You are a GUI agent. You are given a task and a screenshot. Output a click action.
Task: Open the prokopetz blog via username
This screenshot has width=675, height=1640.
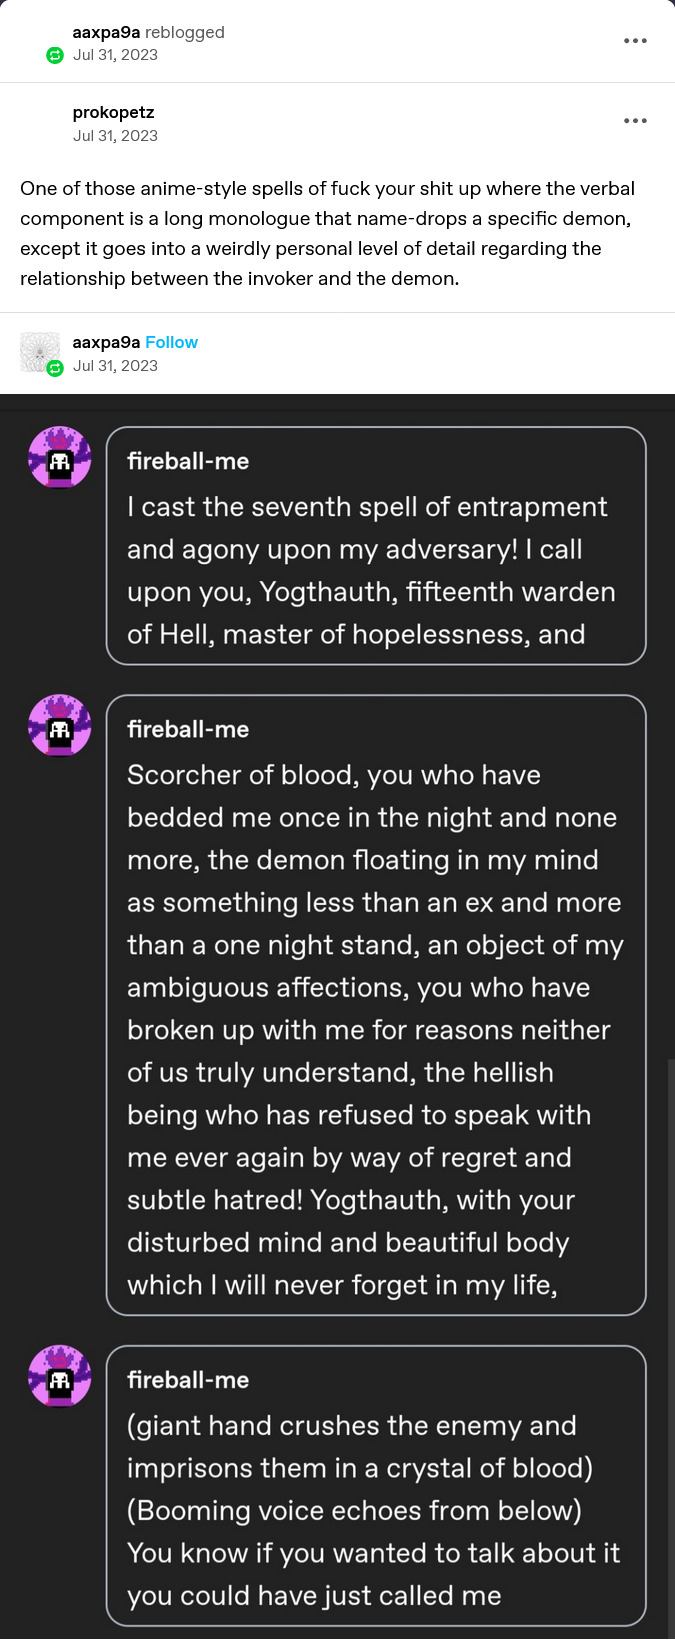coord(113,112)
